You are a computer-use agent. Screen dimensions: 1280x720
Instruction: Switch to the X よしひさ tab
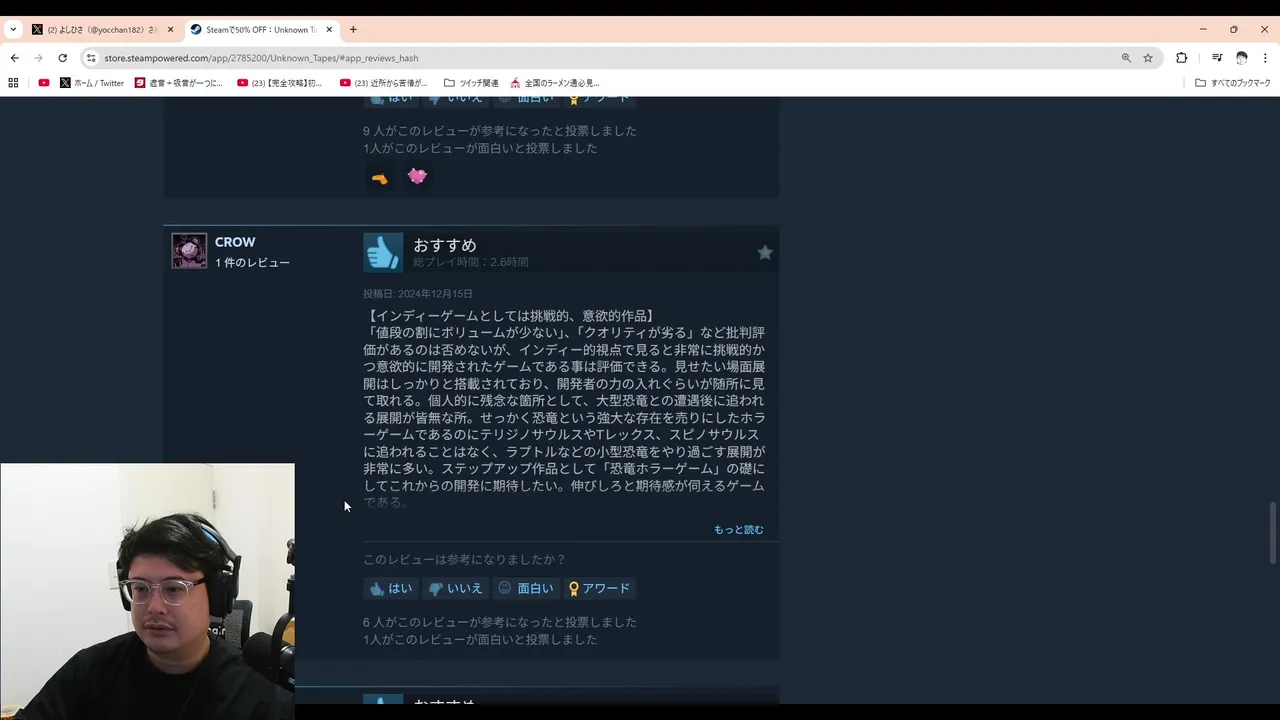pos(103,30)
